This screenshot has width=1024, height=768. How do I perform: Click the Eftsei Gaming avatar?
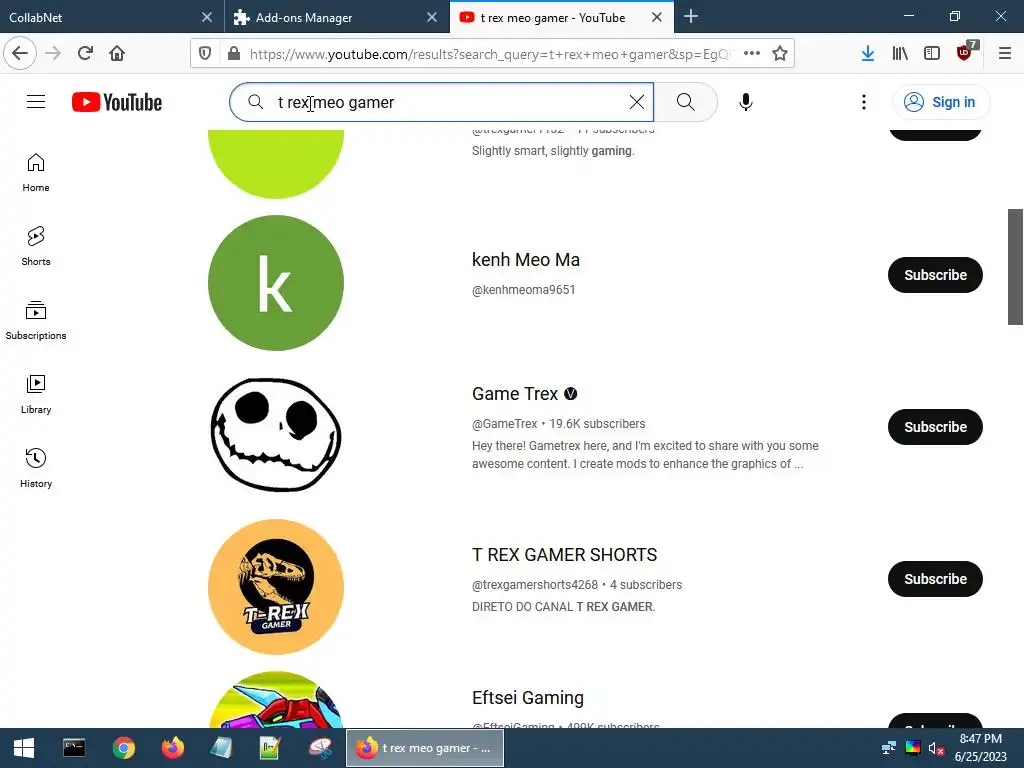click(x=276, y=699)
